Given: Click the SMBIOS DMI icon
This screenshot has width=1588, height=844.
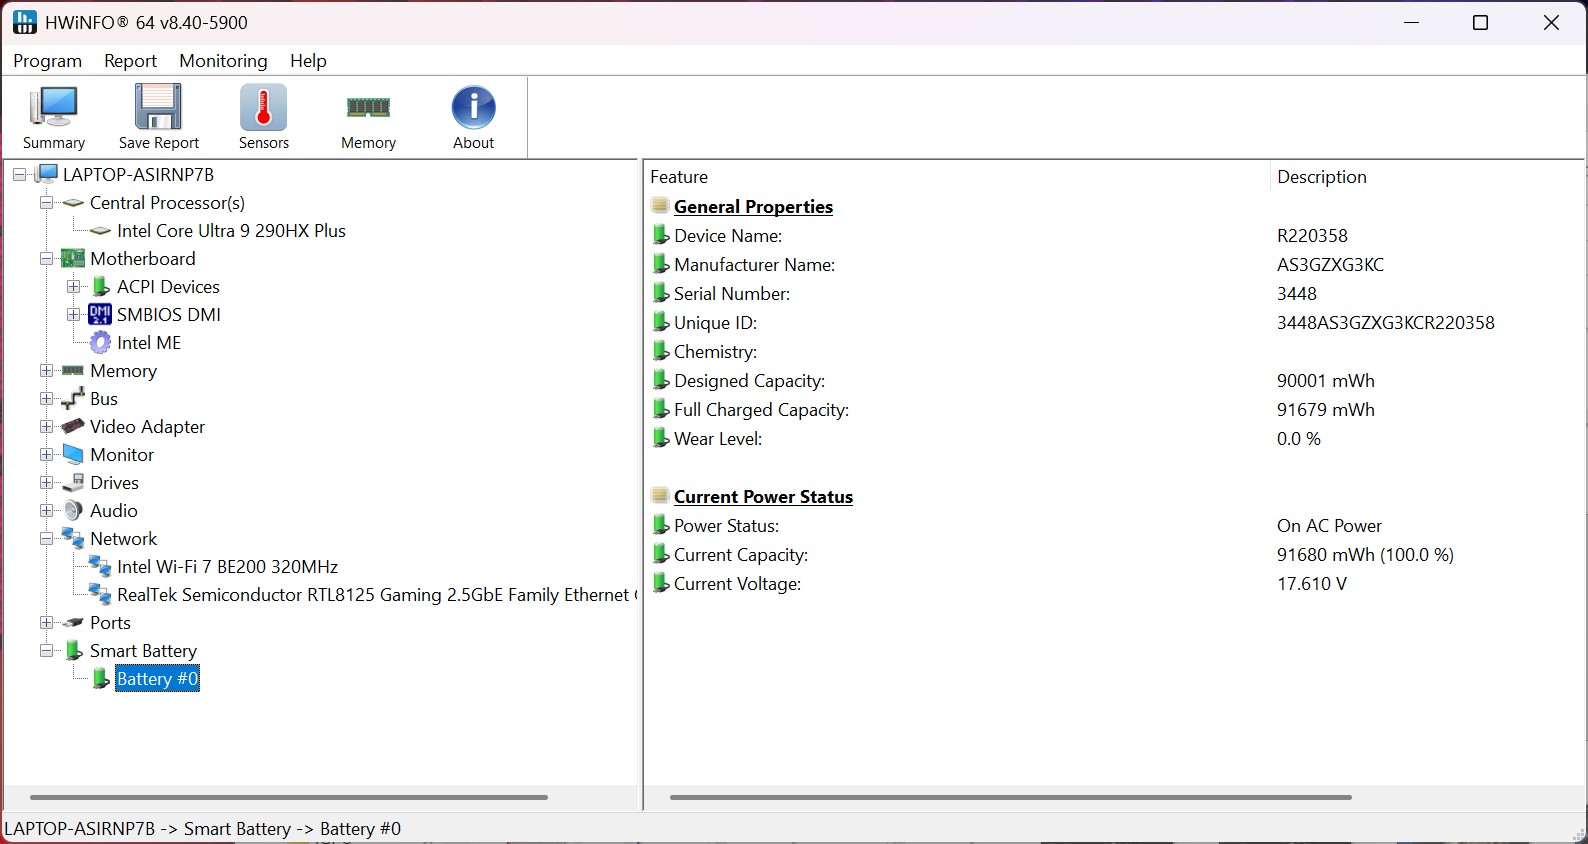Looking at the screenshot, I should coord(100,315).
